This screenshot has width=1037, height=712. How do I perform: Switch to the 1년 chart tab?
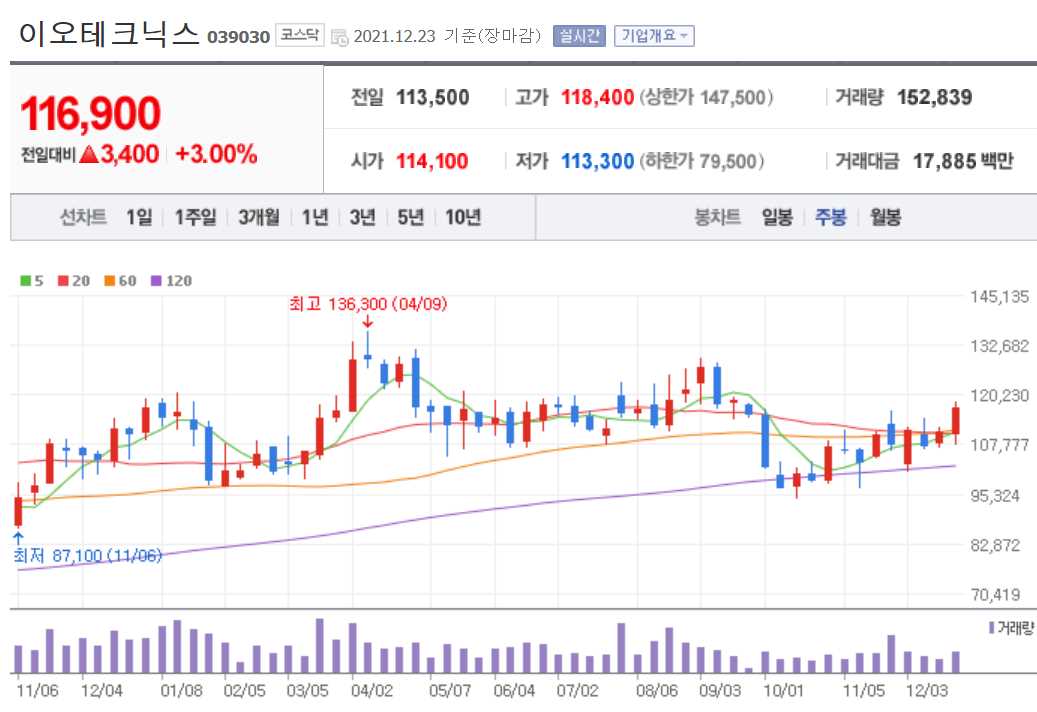click(x=312, y=217)
